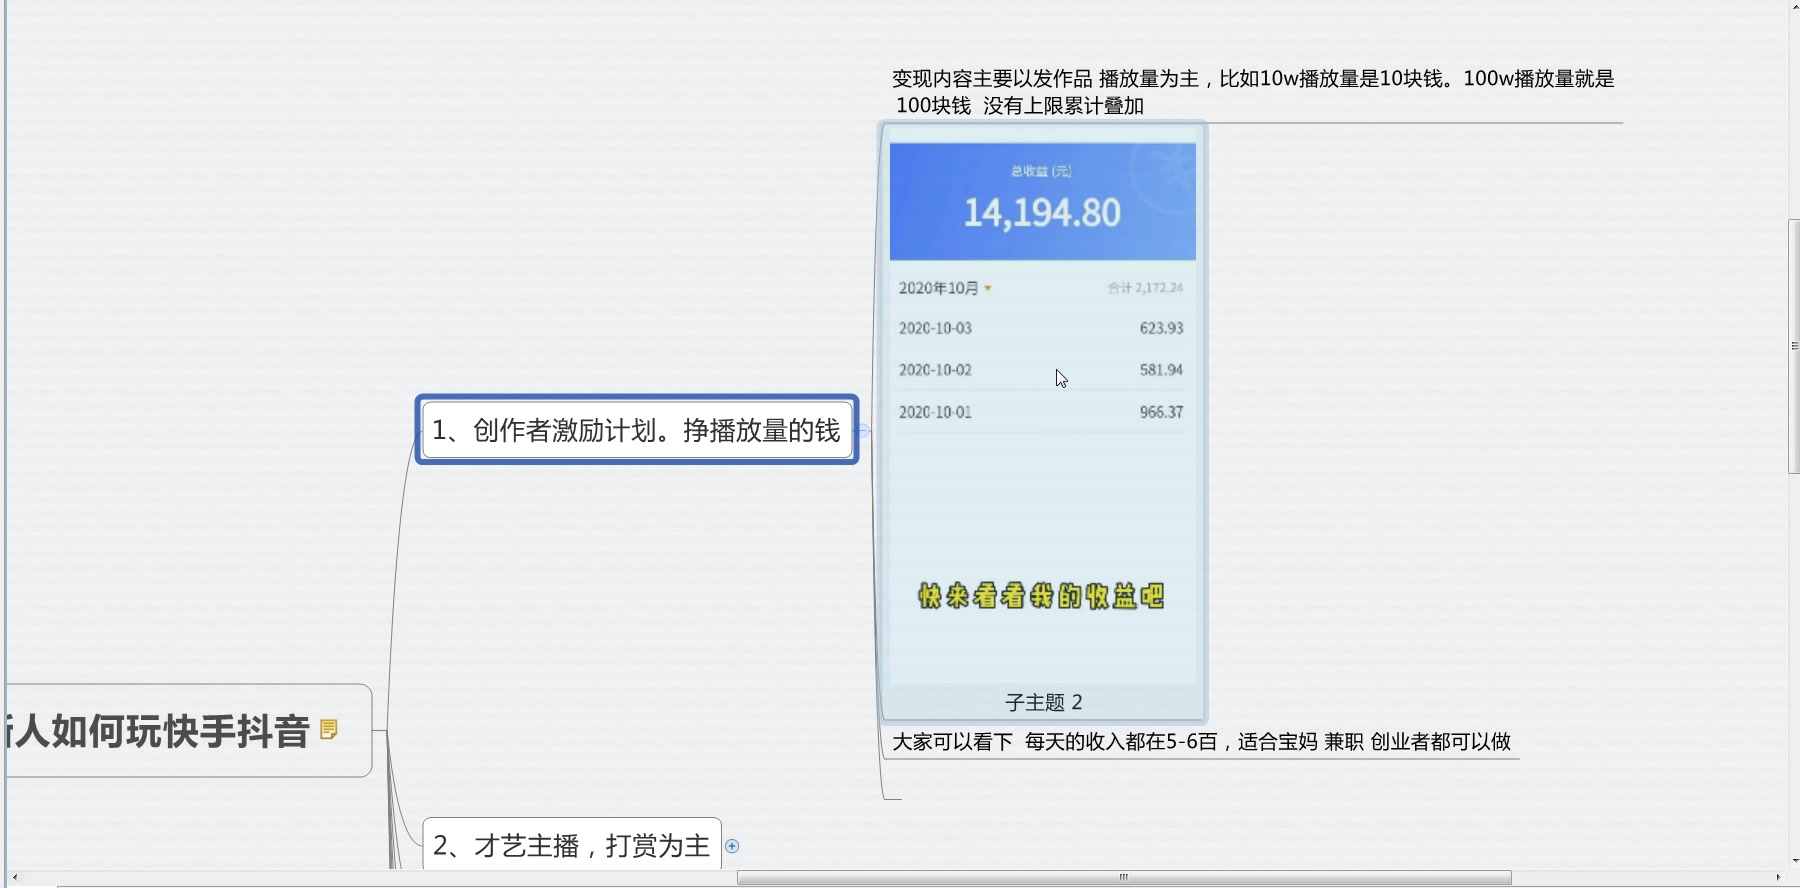
Task: Click the scroll left arrow on horizontal scrollbar
Action: [14, 878]
